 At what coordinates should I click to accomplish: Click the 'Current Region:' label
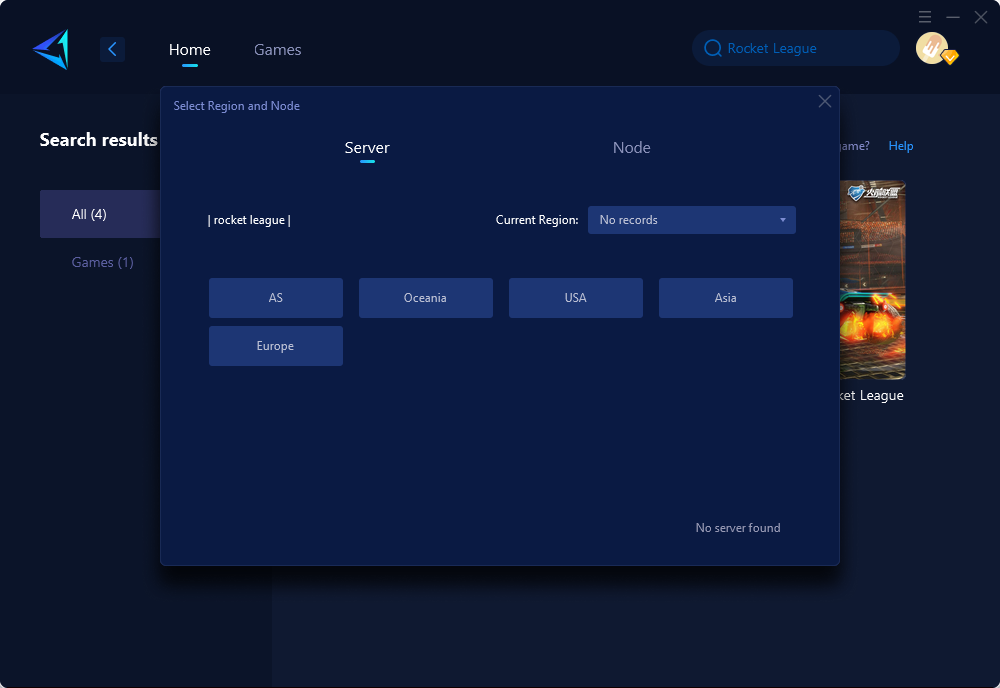(x=536, y=220)
